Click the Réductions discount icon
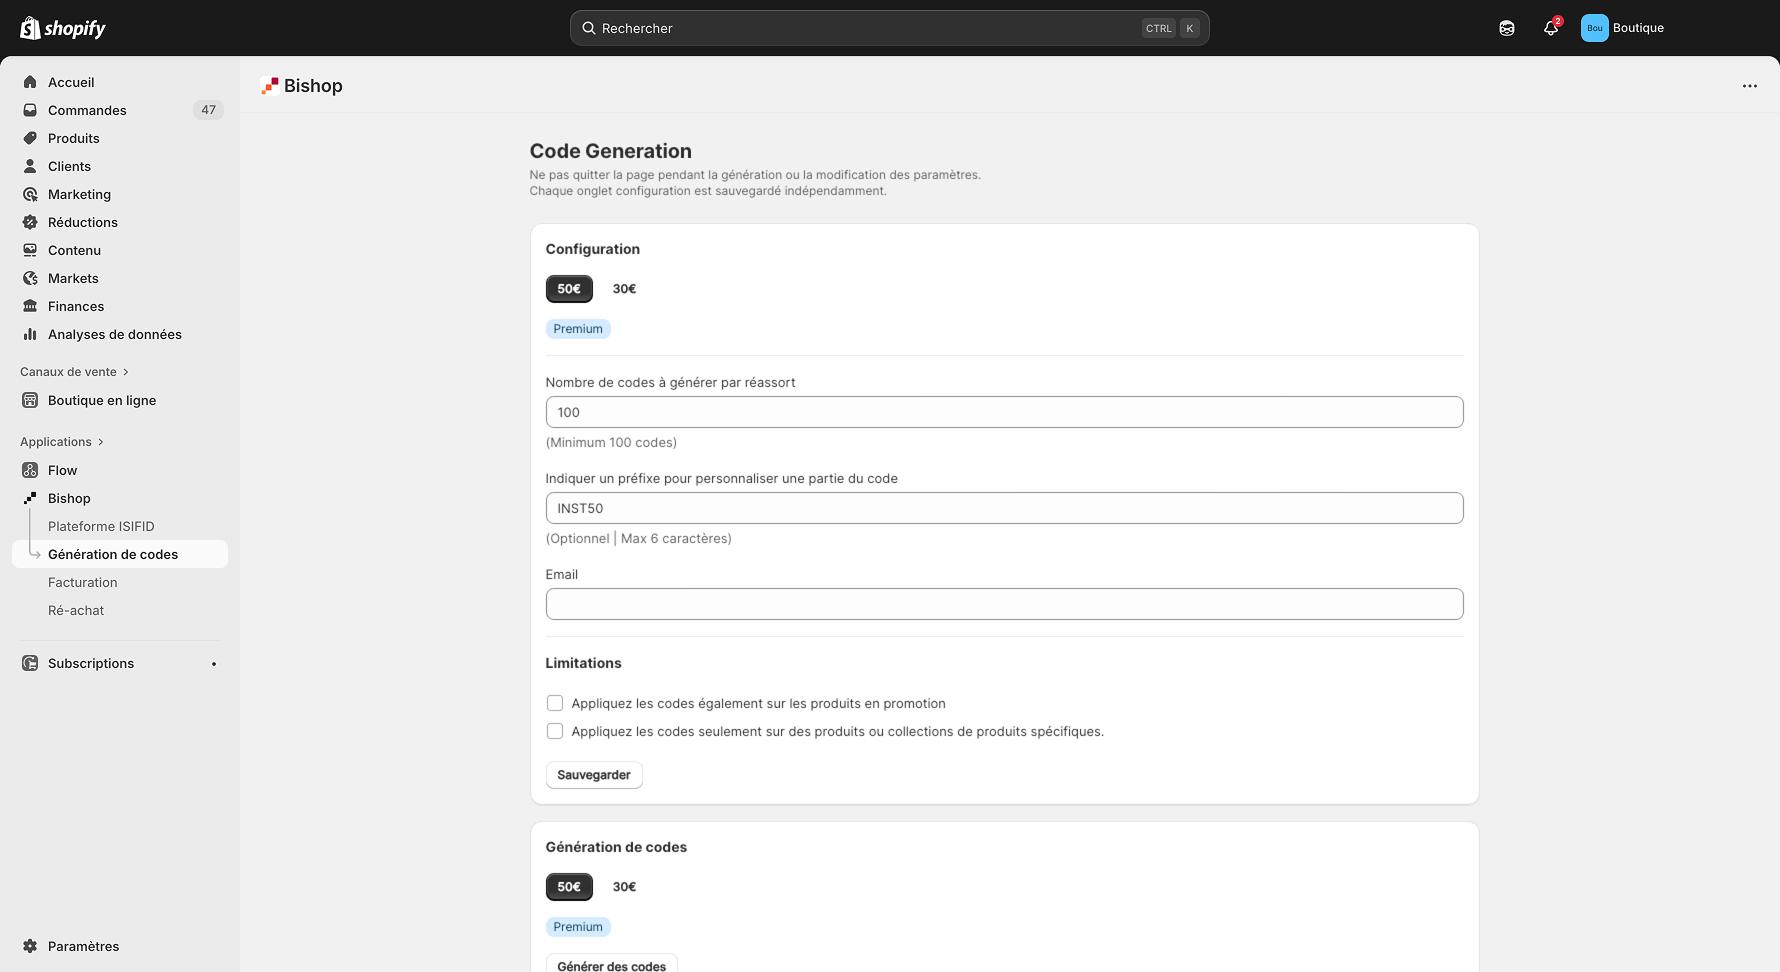The height and width of the screenshot is (972, 1780). coord(30,222)
